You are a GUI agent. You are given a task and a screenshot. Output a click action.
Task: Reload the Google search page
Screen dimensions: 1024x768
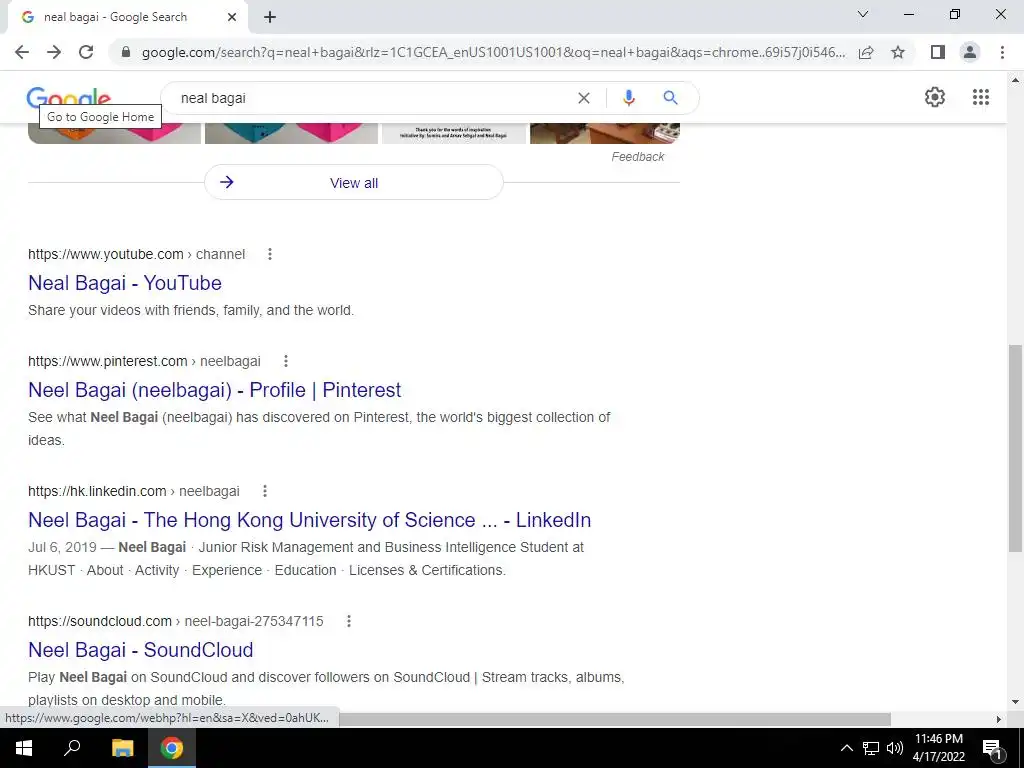86,52
